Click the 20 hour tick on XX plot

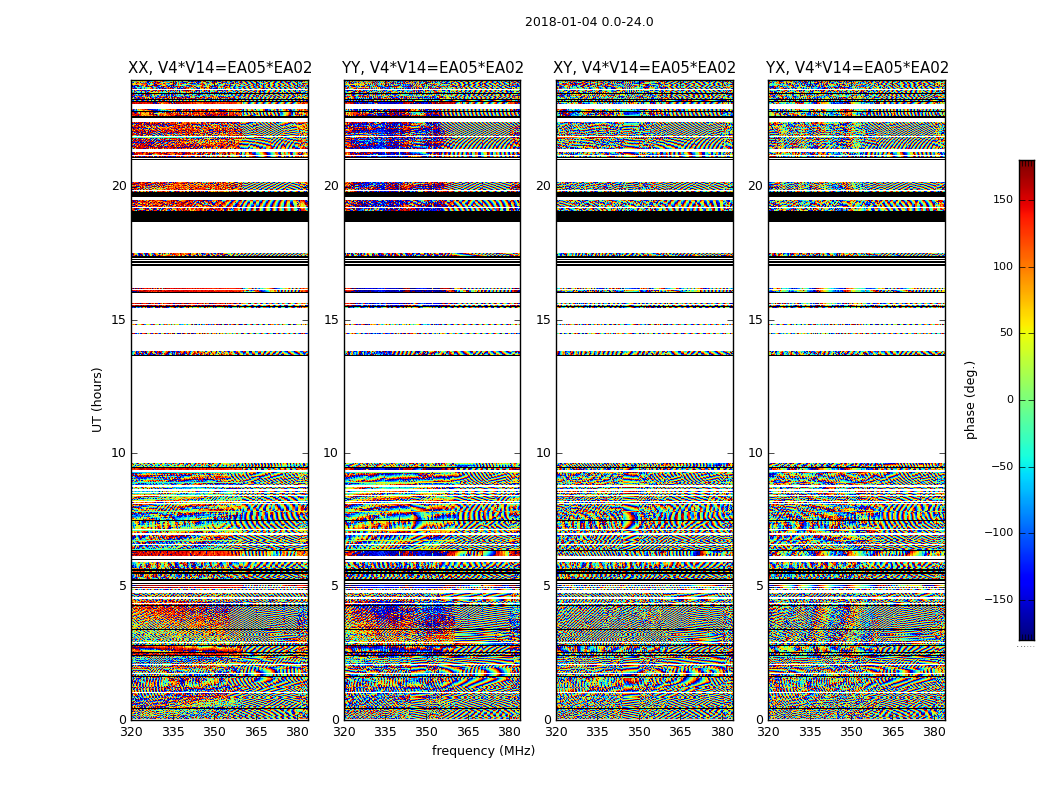pyautogui.click(x=119, y=186)
